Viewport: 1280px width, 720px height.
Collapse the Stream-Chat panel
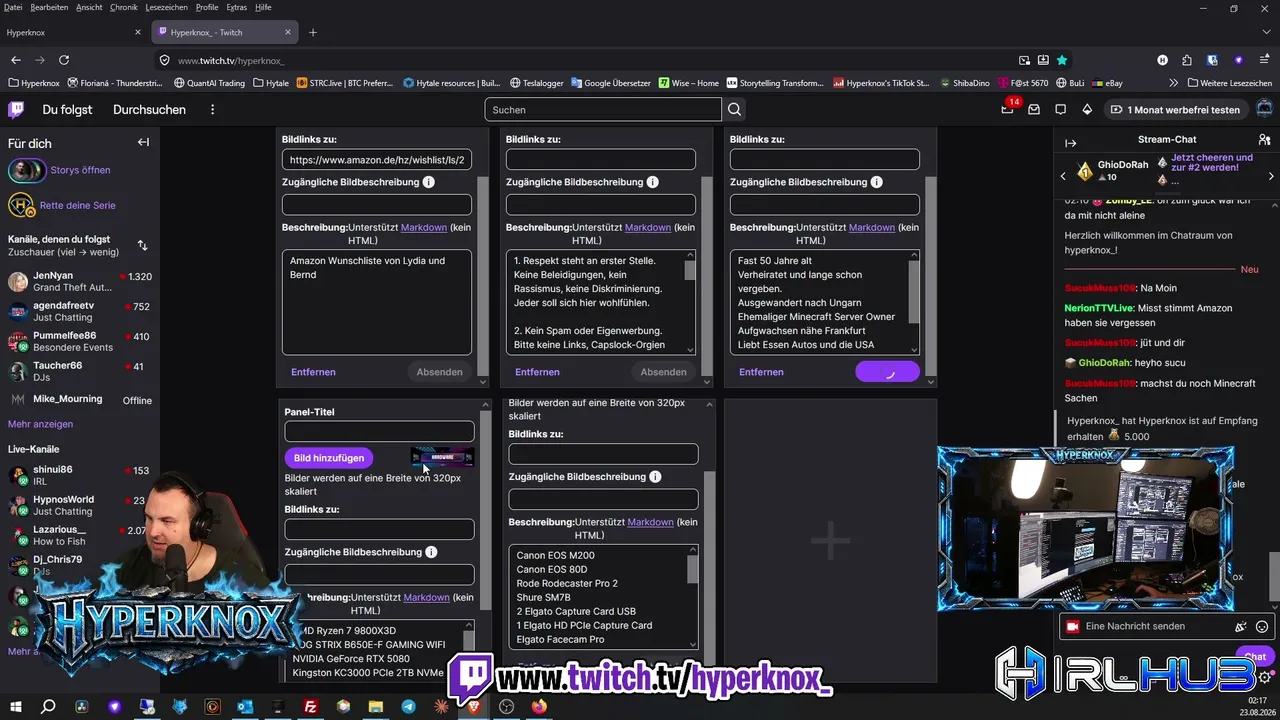coord(1070,143)
